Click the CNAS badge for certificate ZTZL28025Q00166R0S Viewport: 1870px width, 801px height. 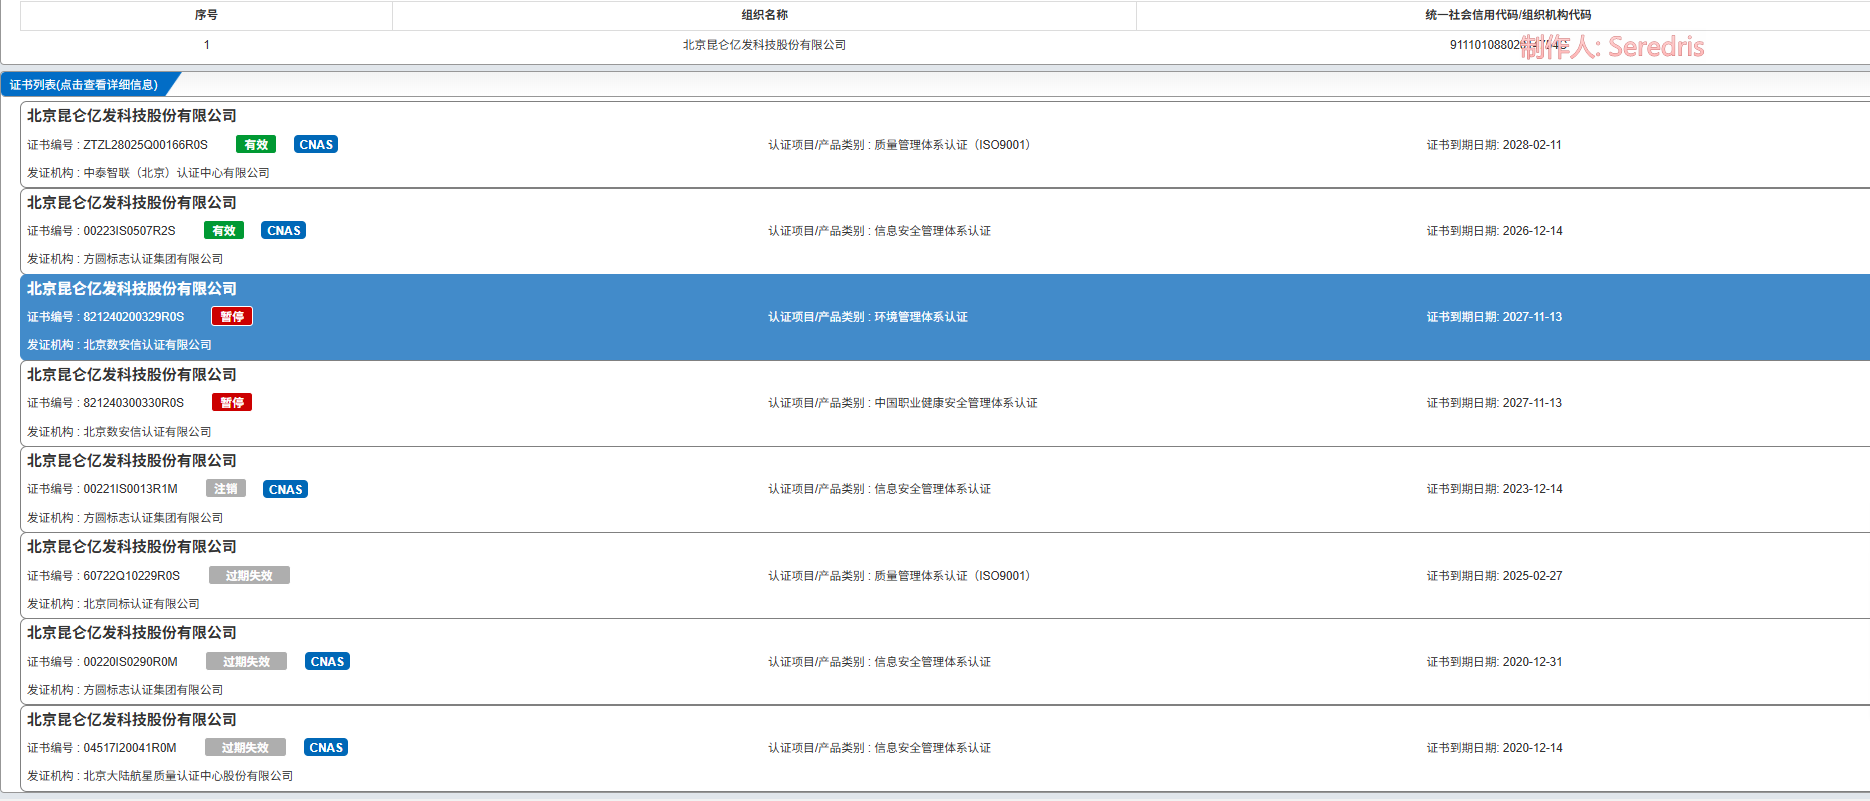tap(316, 145)
